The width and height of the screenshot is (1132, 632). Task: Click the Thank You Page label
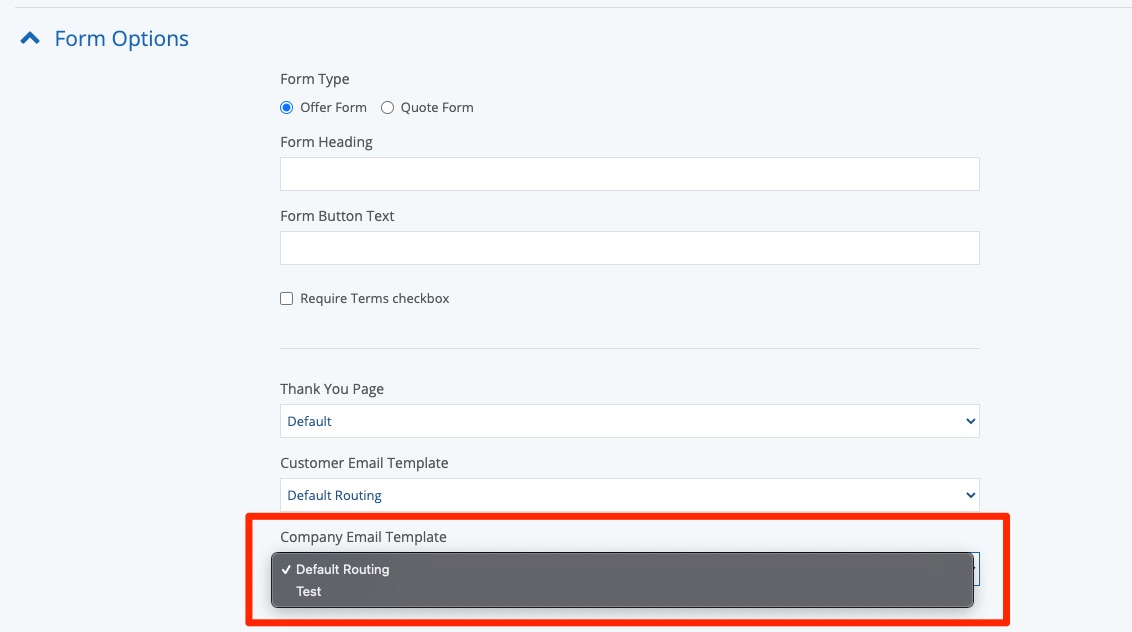click(331, 389)
